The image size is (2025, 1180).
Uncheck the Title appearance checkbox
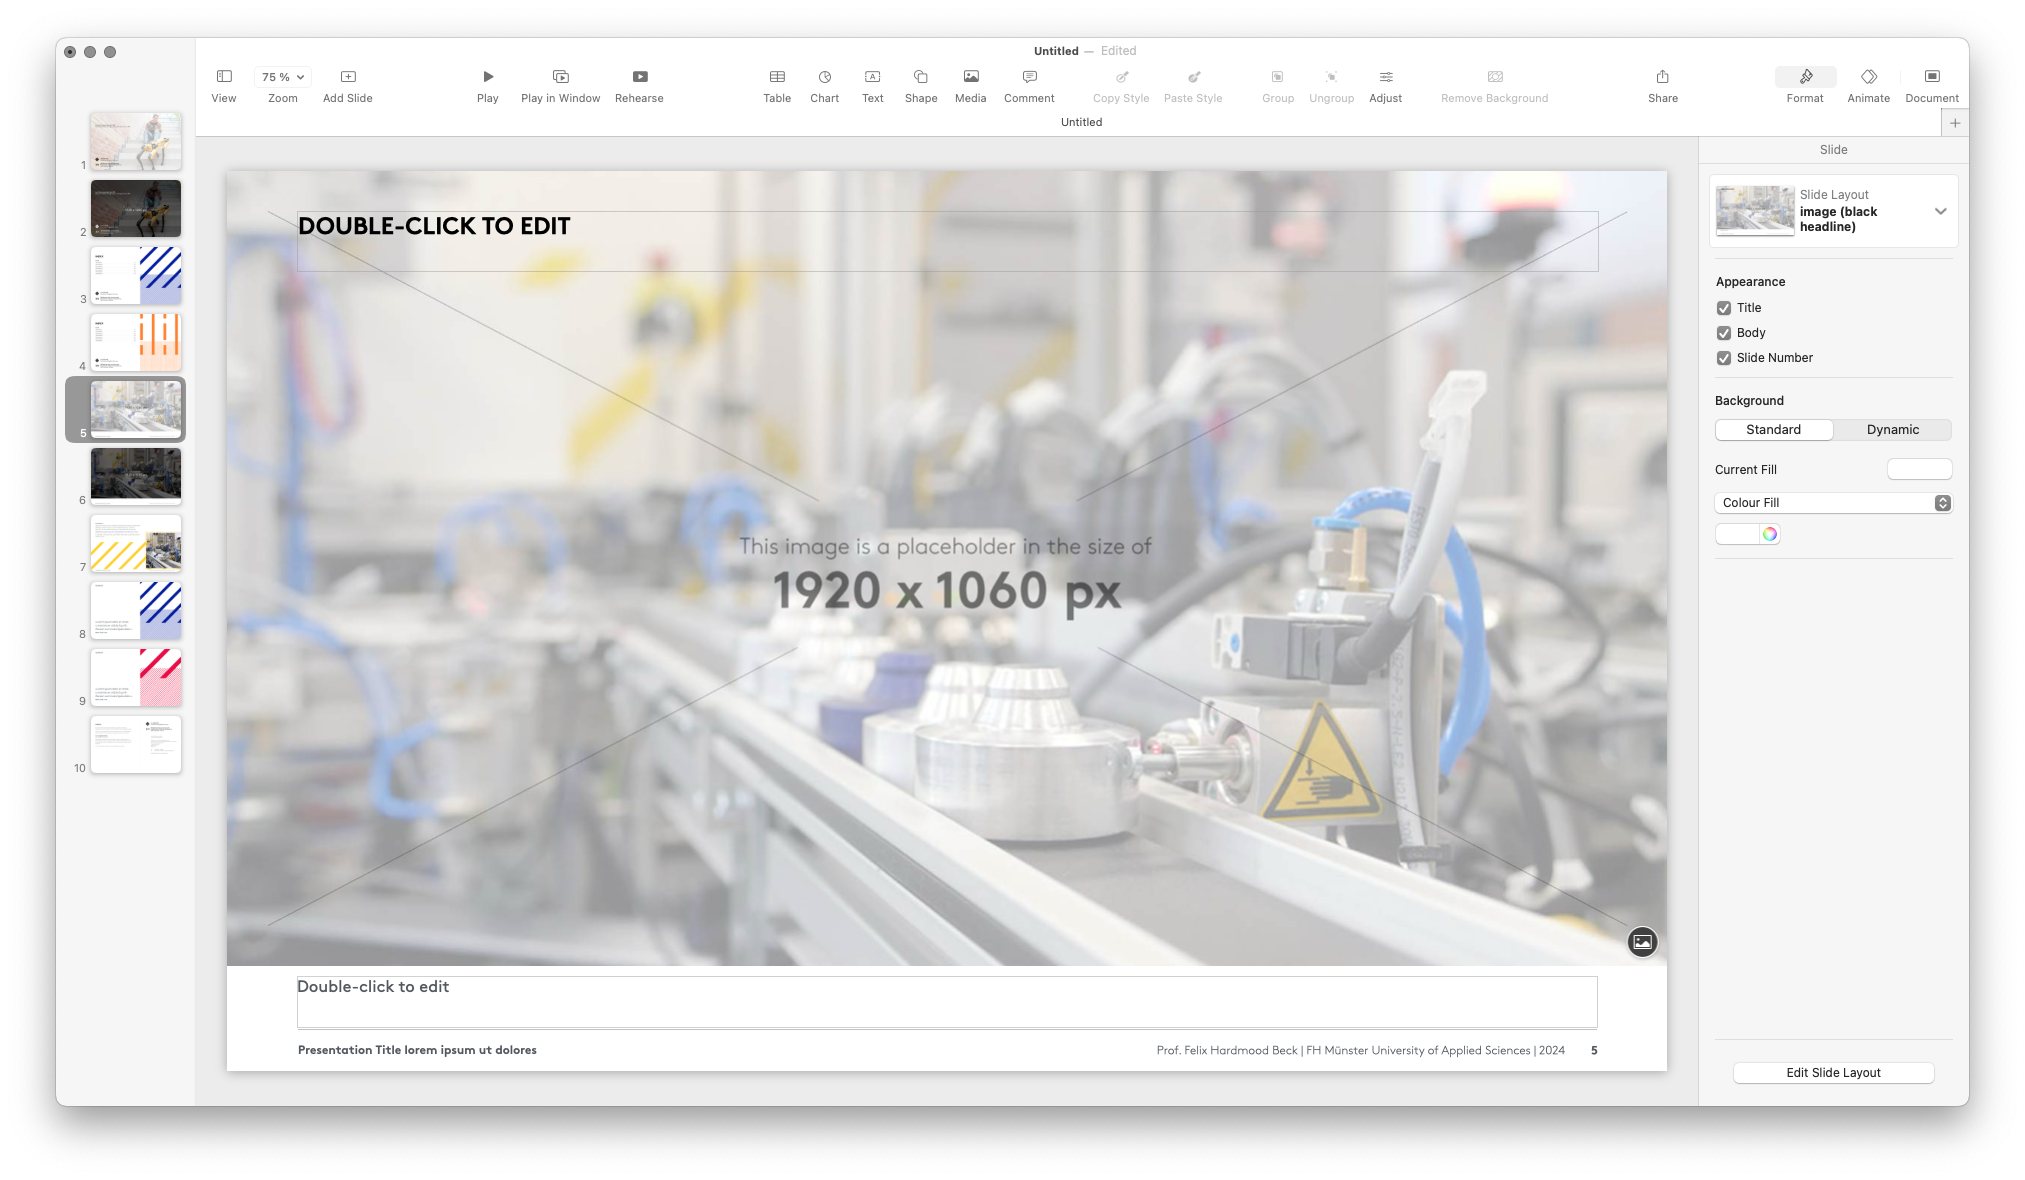tap(1724, 308)
